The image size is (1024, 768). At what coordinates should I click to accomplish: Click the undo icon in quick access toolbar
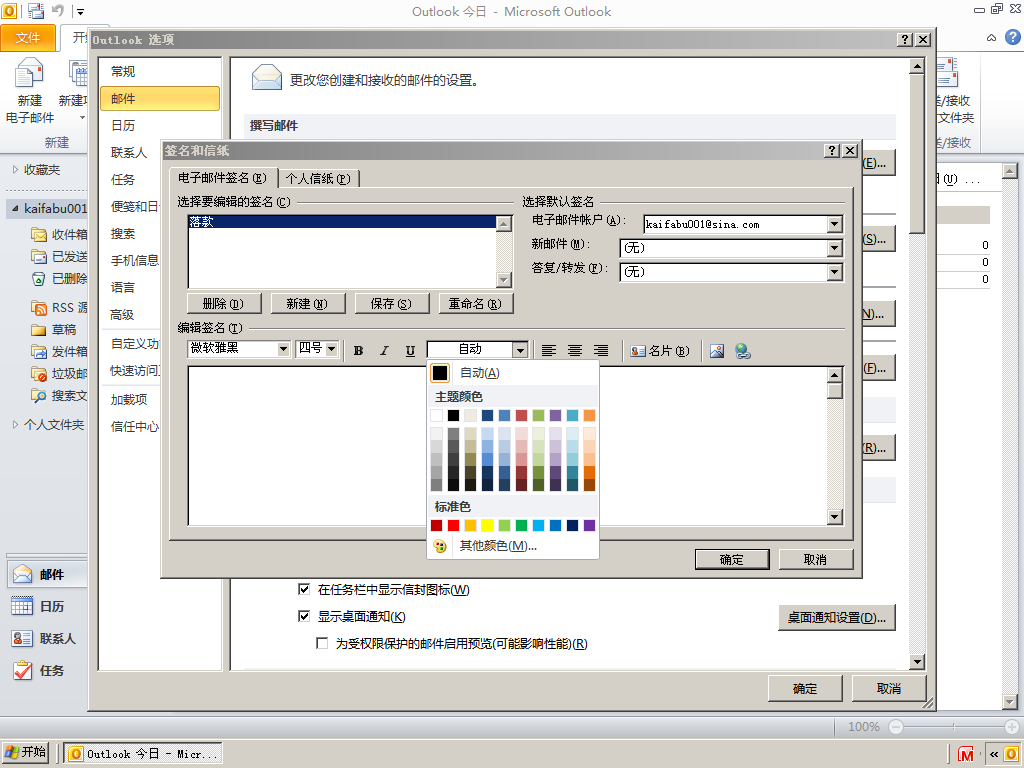click(x=57, y=10)
